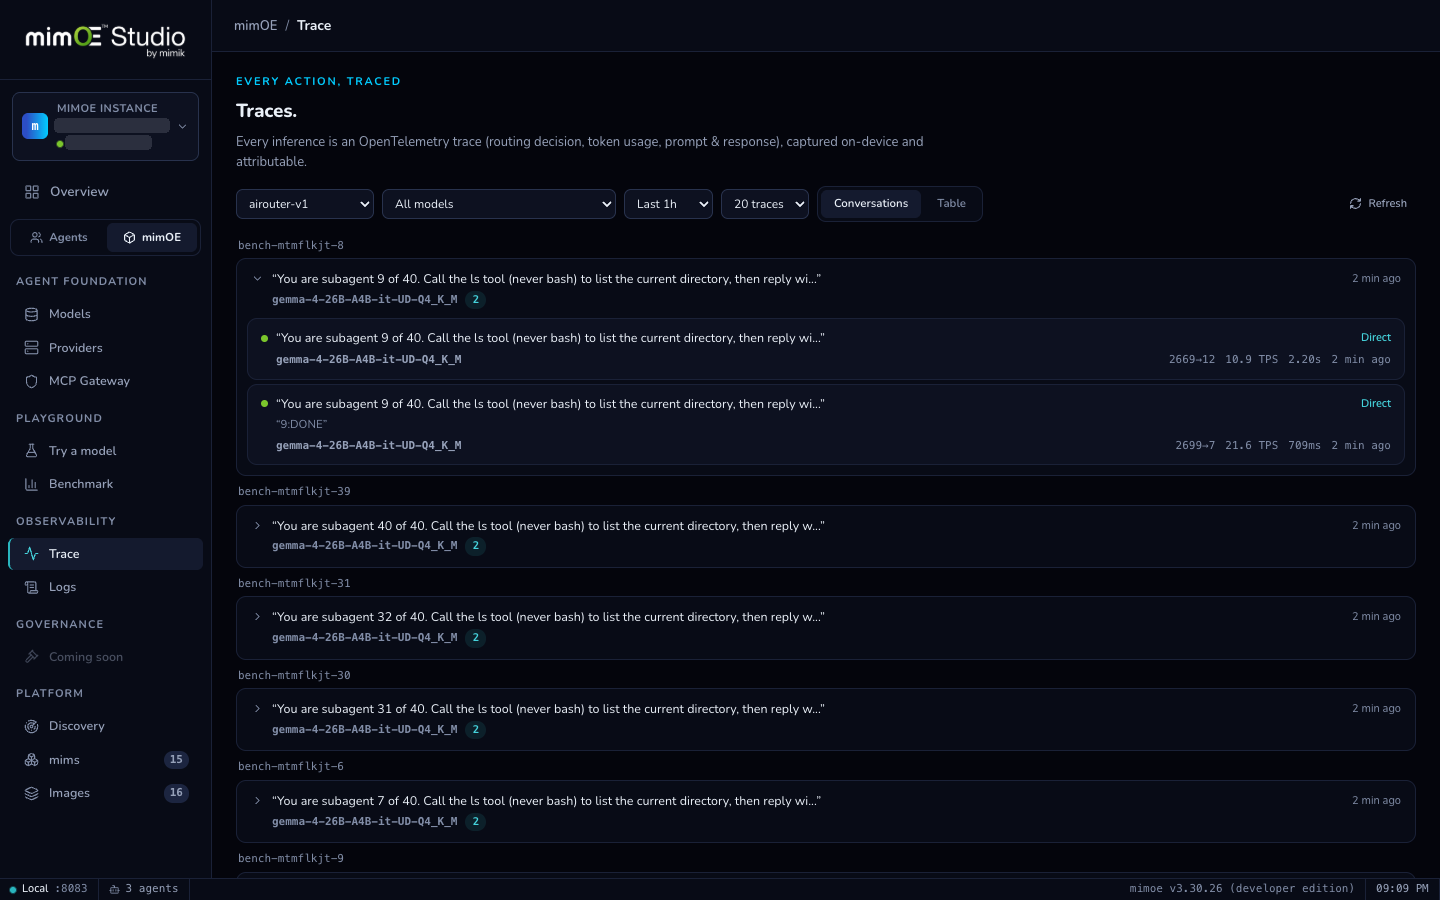Viewport: 1440px width, 900px height.
Task: Click the Models database icon
Action: pyautogui.click(x=31, y=314)
